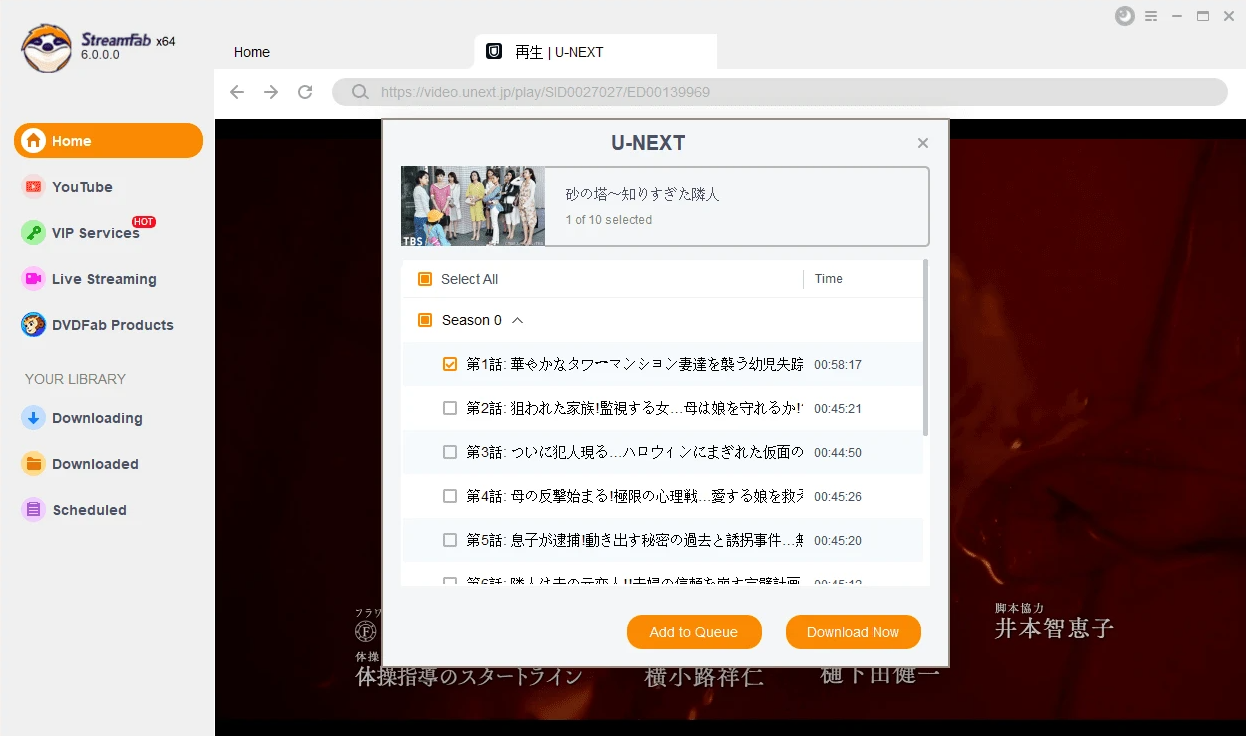Collapse the Season 0 chevron
Viewport: 1246px width, 736px height.
click(517, 321)
